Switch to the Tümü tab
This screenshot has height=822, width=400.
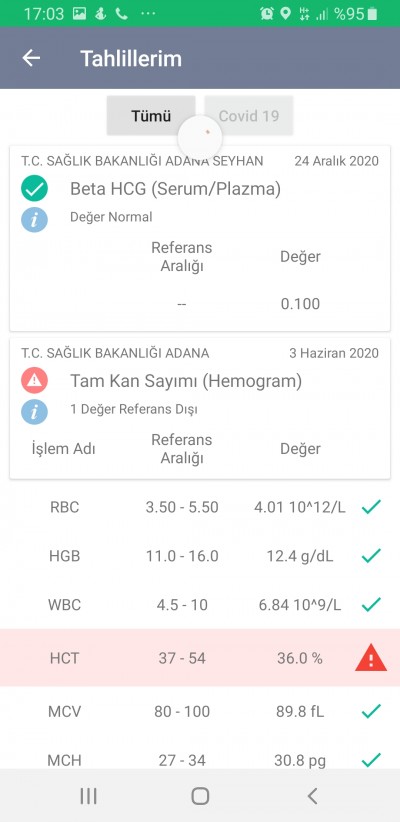(151, 116)
